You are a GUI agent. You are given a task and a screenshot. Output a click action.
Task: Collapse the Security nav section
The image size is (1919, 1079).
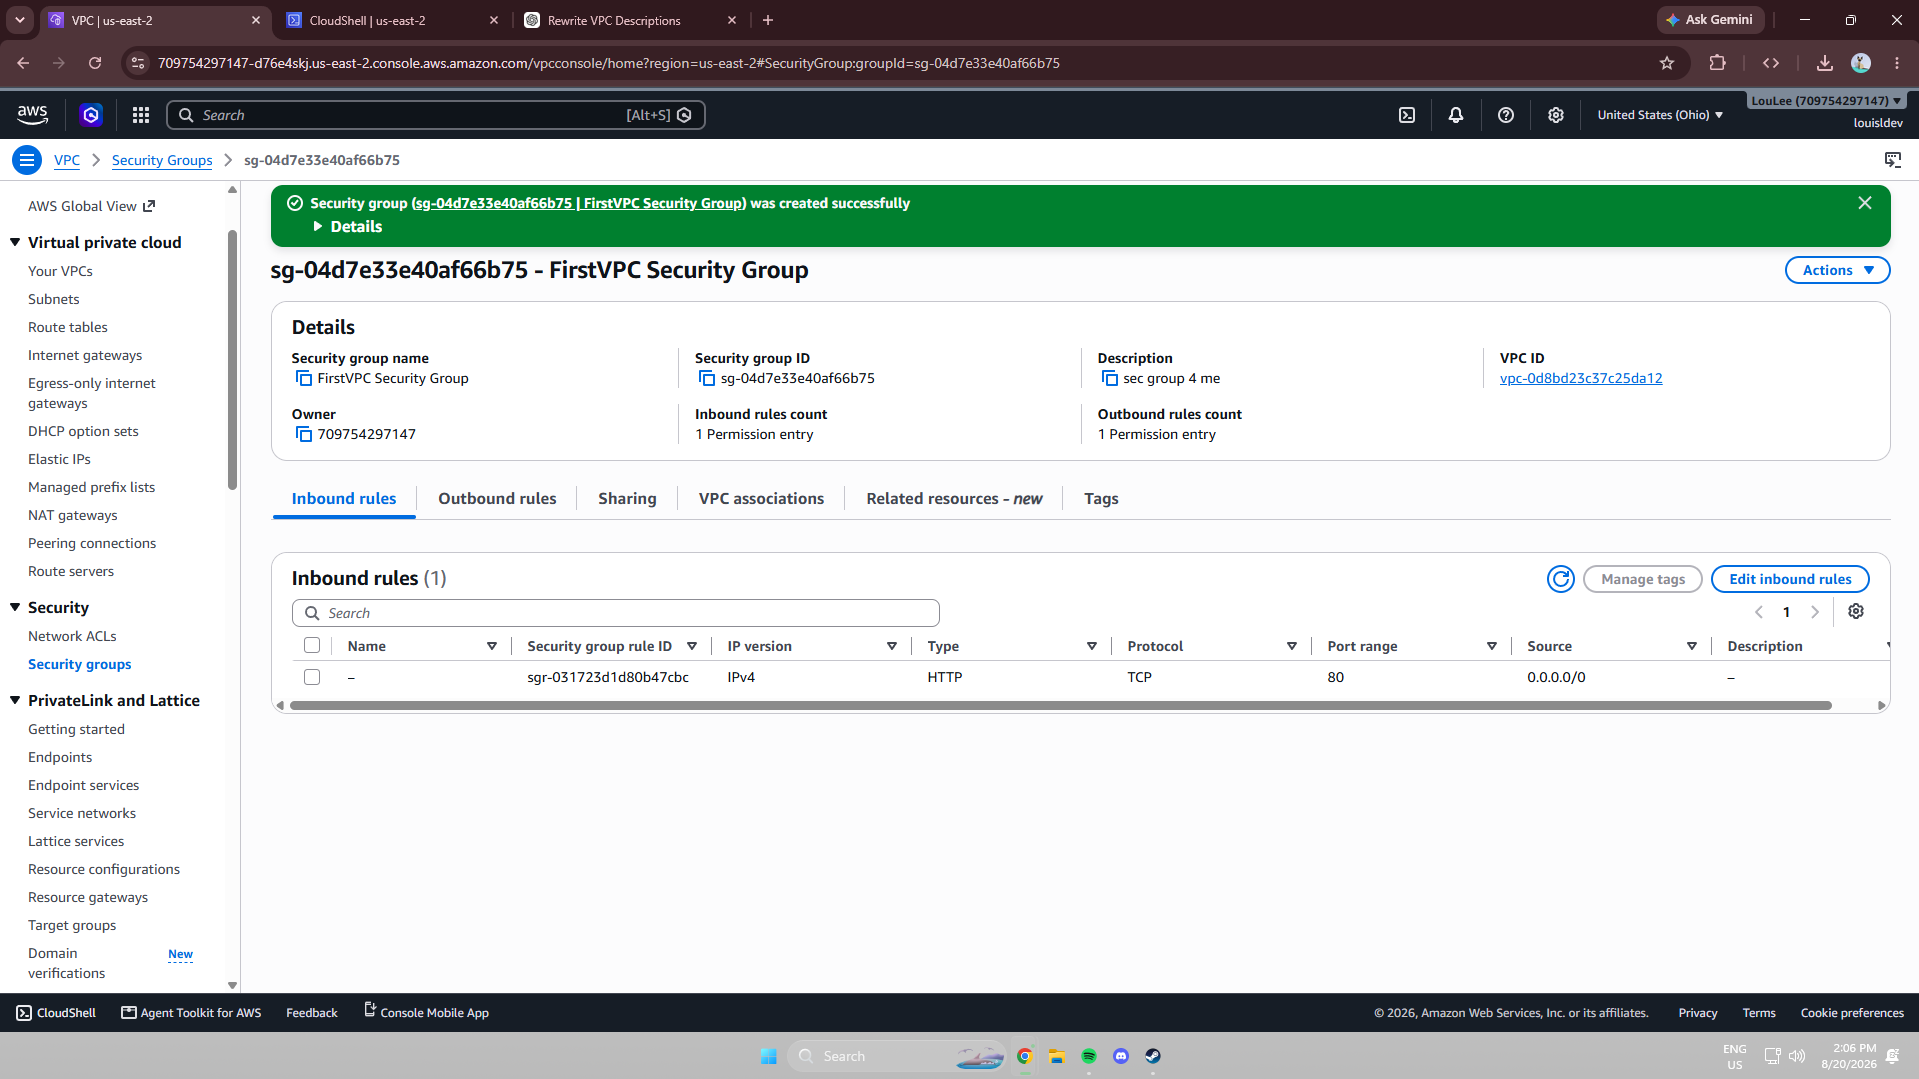click(x=15, y=607)
